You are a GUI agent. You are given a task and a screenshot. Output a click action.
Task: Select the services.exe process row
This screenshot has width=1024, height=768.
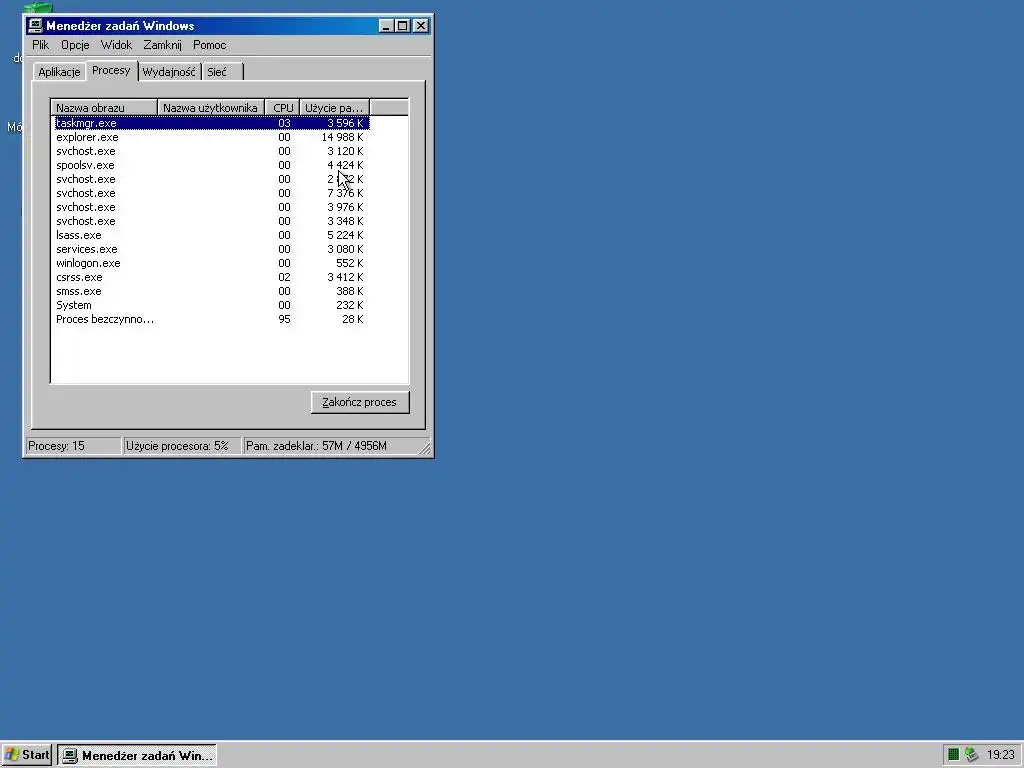click(x=212, y=249)
